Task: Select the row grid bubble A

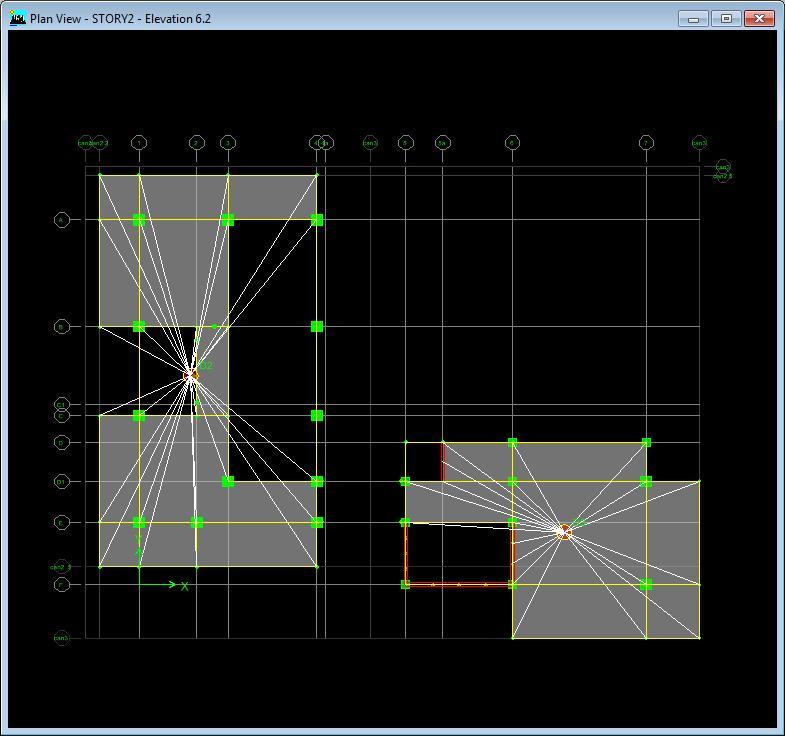Action: [x=62, y=220]
